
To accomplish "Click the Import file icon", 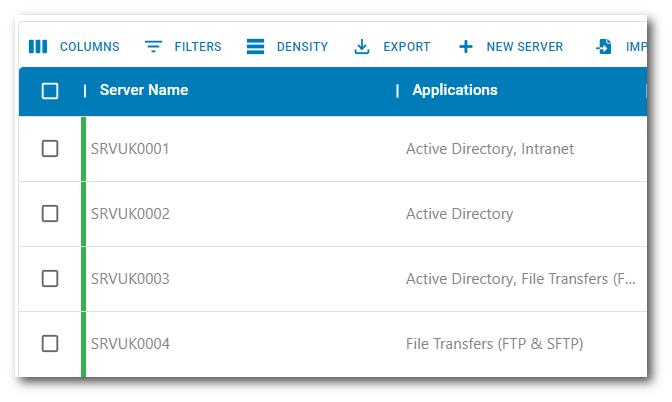I will [x=604, y=47].
